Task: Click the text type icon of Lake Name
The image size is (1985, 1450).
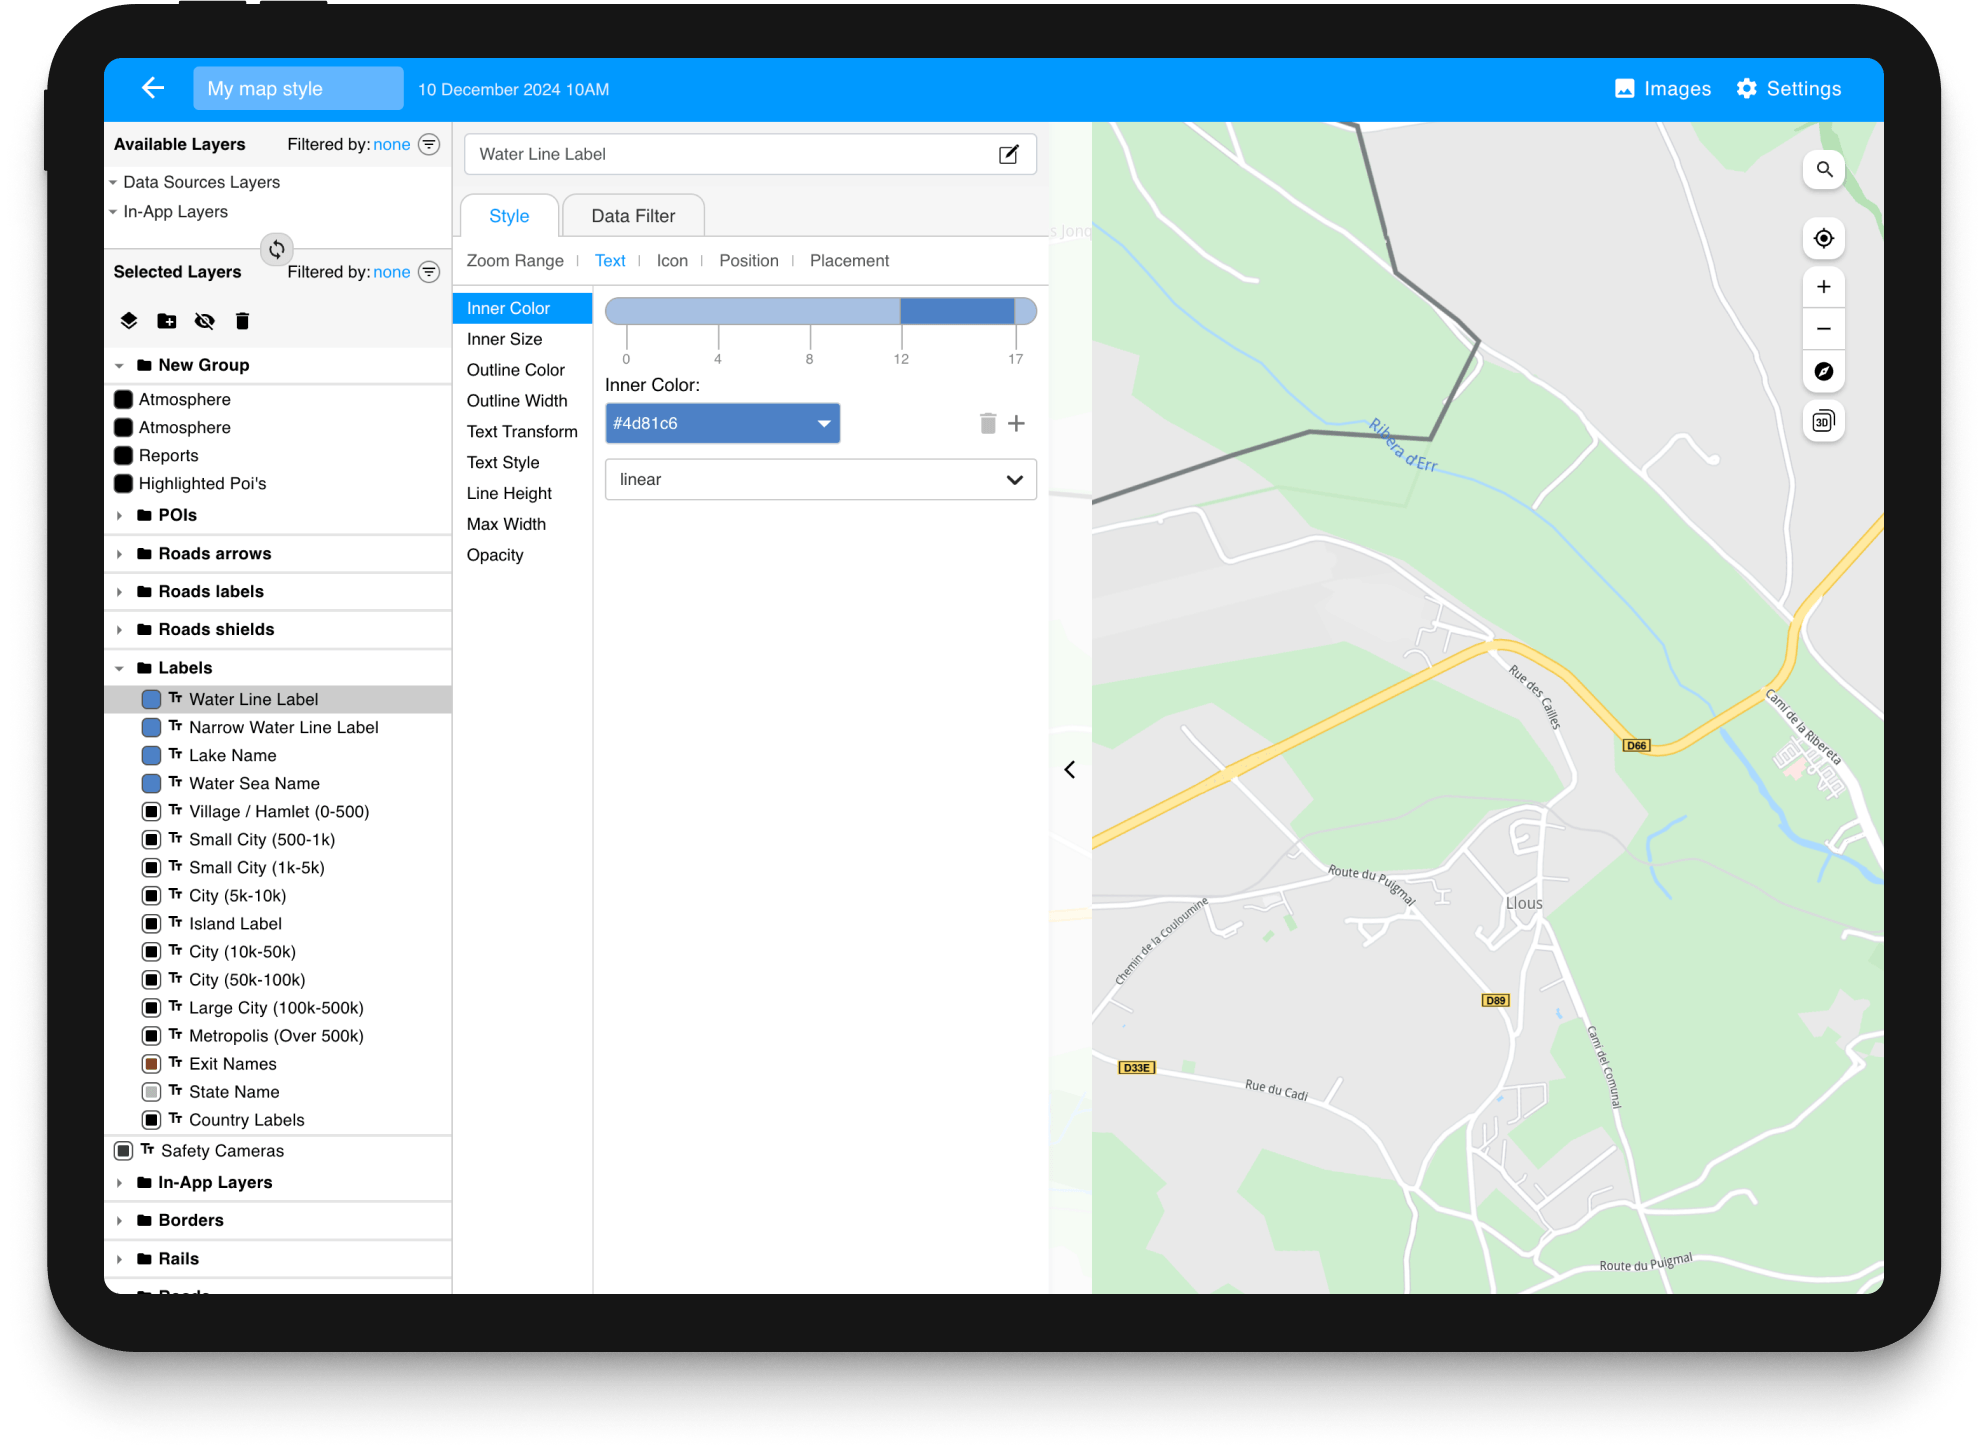Action: coord(176,755)
